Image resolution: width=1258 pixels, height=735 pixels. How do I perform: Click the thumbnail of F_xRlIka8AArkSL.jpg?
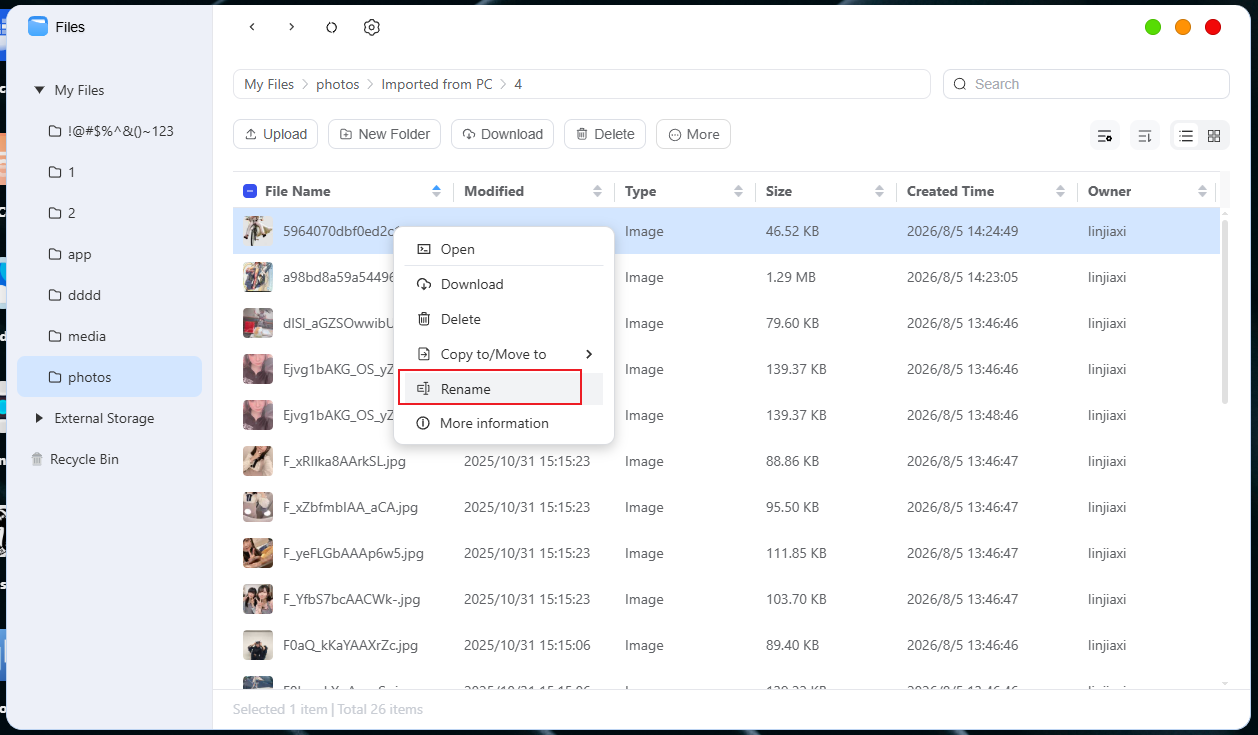pos(258,461)
